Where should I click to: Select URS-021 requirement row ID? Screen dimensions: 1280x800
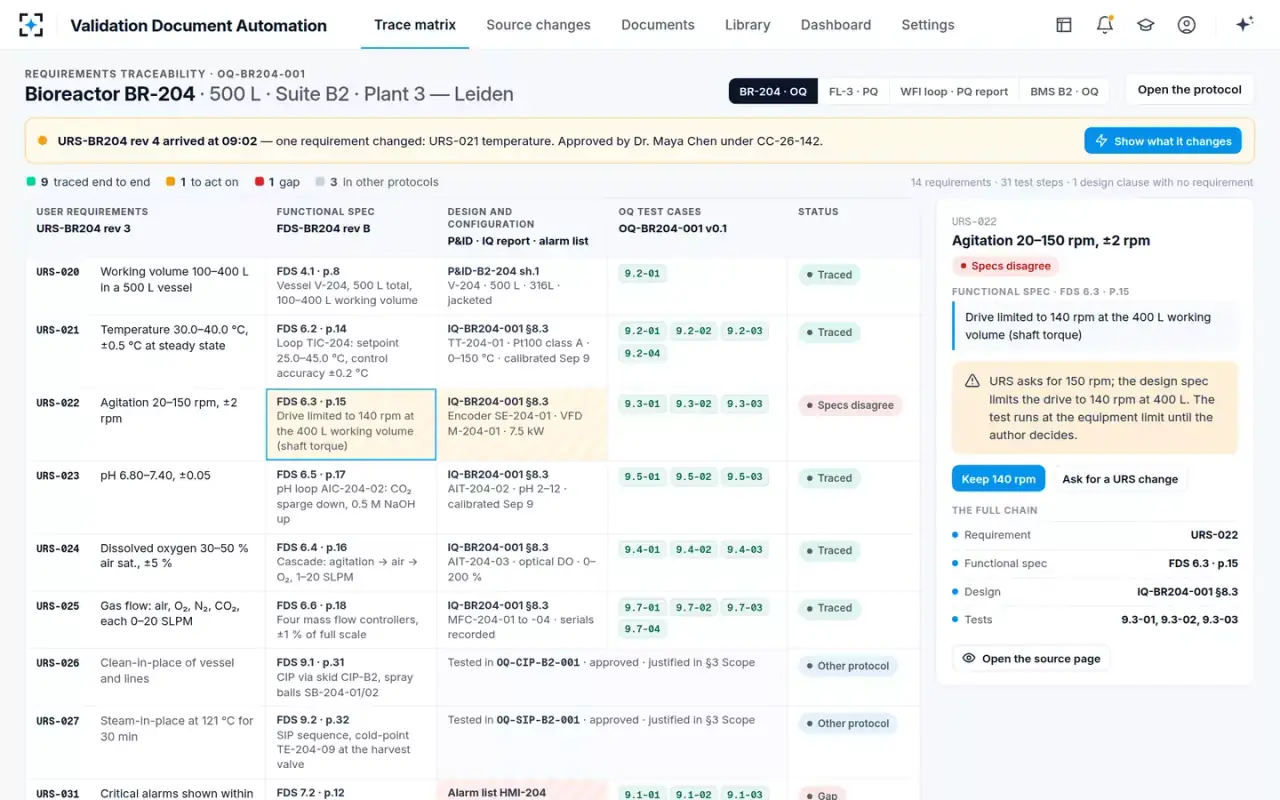pos(58,330)
